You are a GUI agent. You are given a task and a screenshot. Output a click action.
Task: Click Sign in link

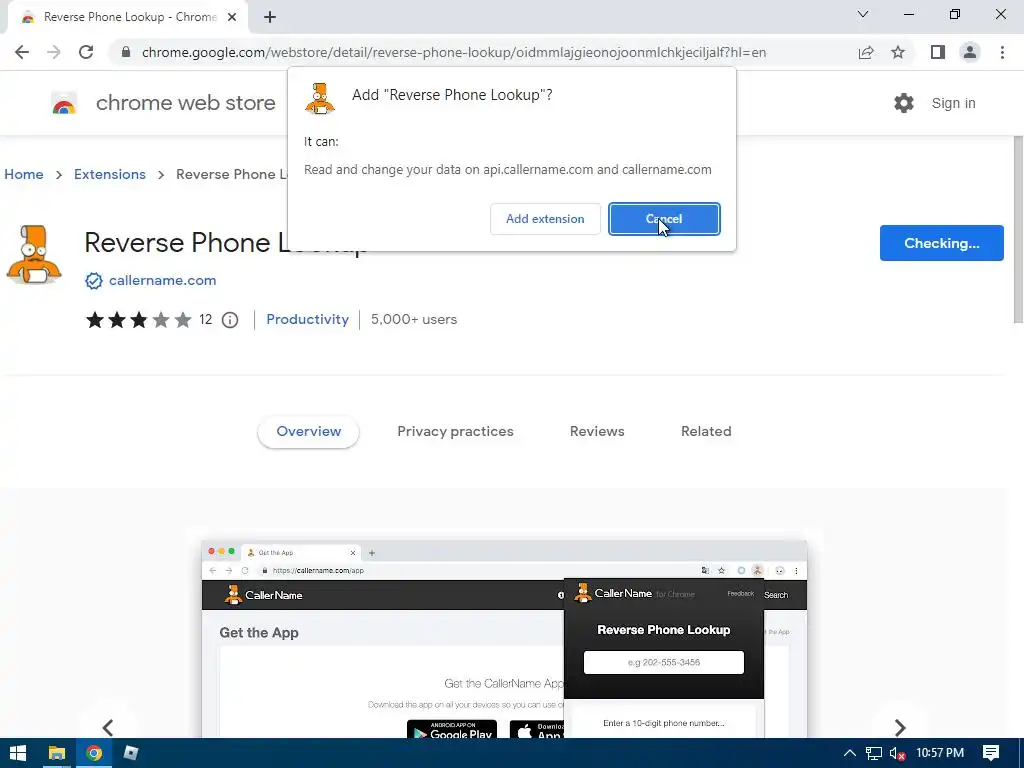pos(953,103)
